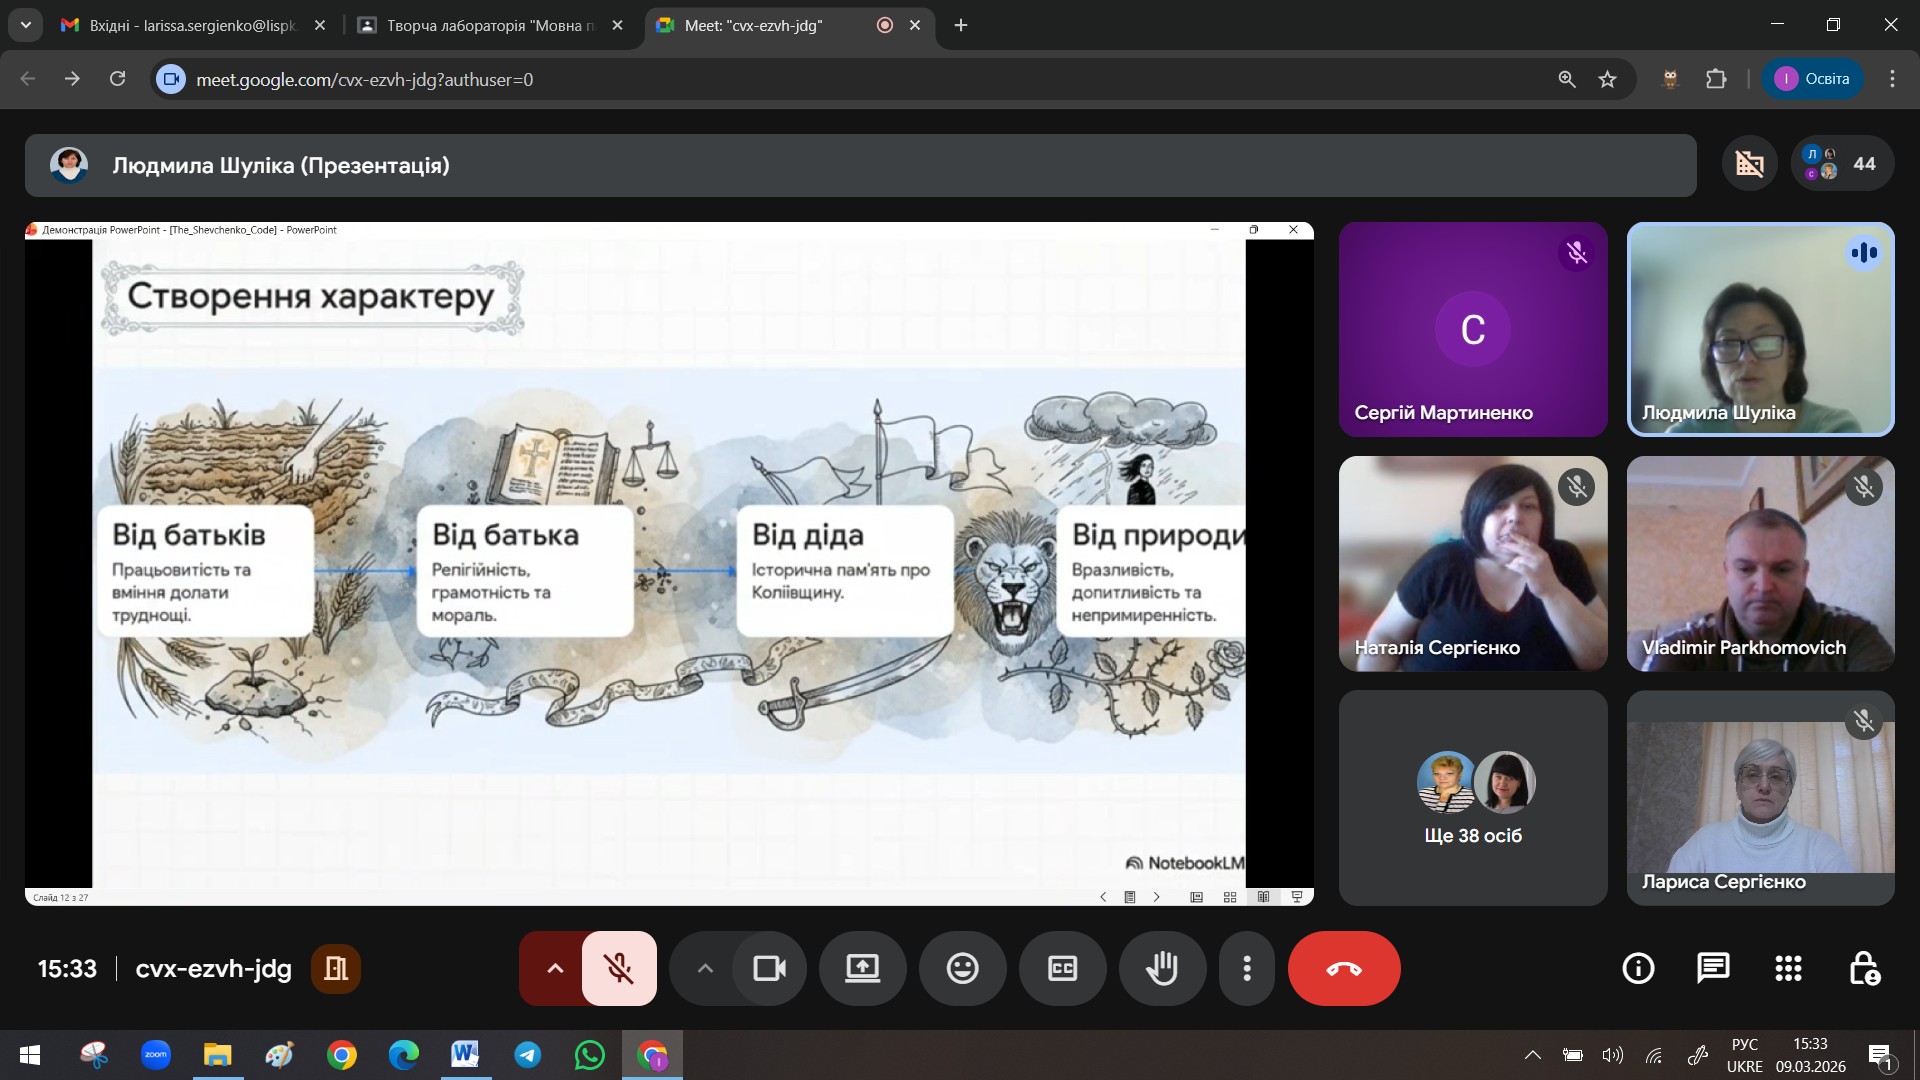Image resolution: width=1920 pixels, height=1080 pixels.
Task: Click the red leave call button
Action: point(1343,968)
